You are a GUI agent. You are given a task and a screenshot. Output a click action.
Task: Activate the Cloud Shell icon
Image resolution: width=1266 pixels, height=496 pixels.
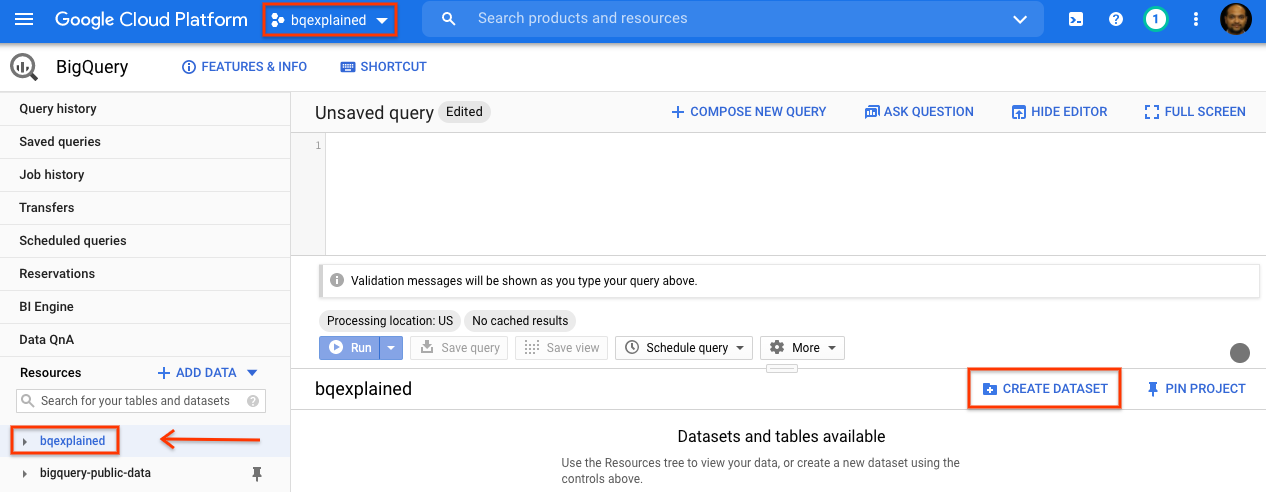coord(1076,19)
